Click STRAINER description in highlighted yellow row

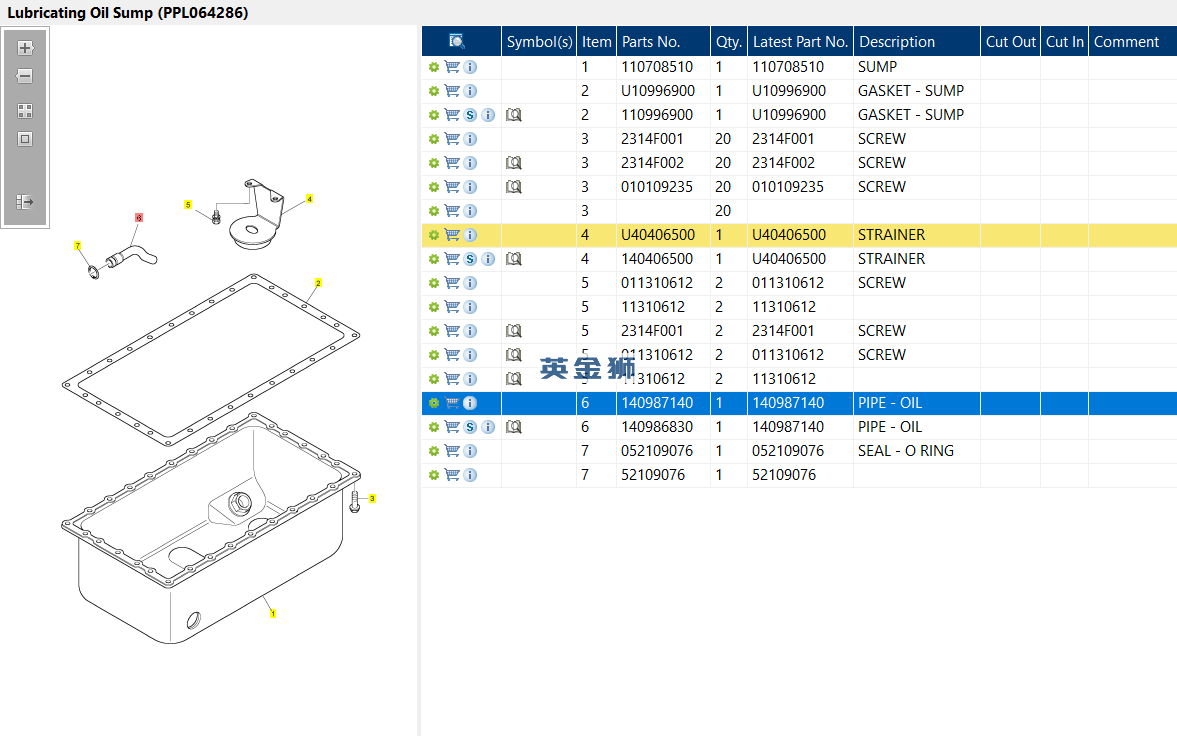click(x=892, y=235)
